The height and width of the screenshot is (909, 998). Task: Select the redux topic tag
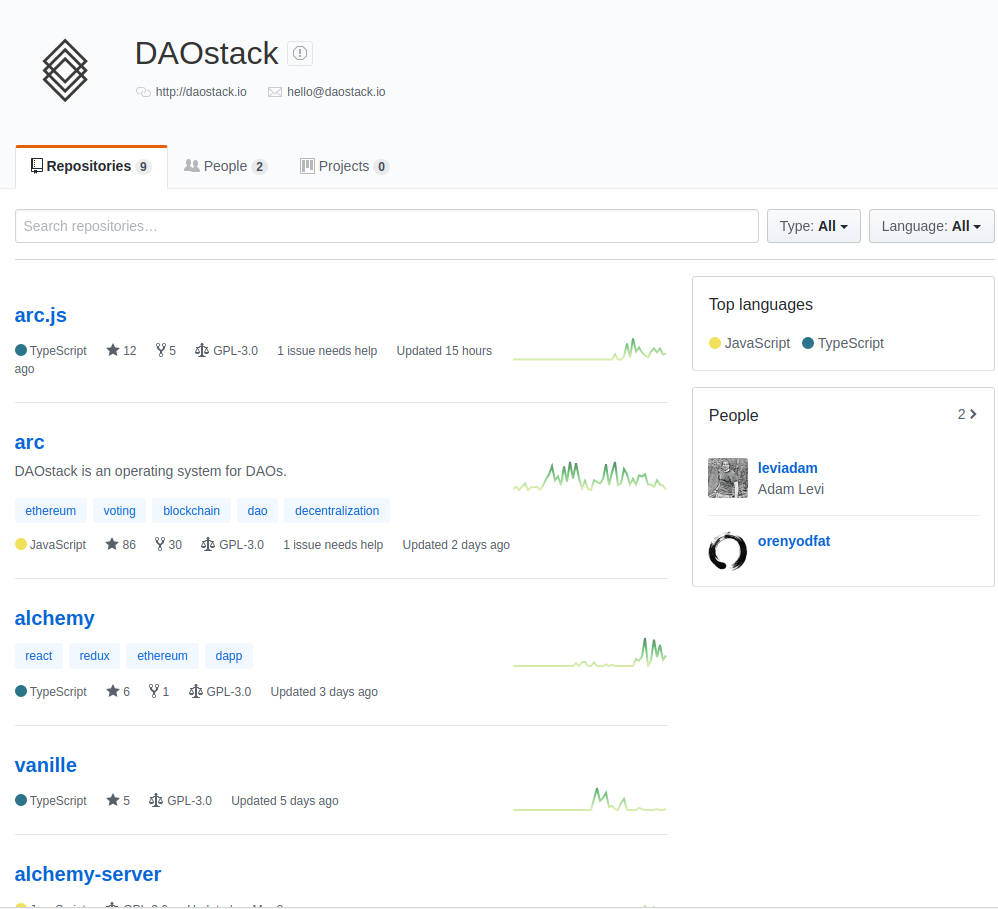coord(95,656)
